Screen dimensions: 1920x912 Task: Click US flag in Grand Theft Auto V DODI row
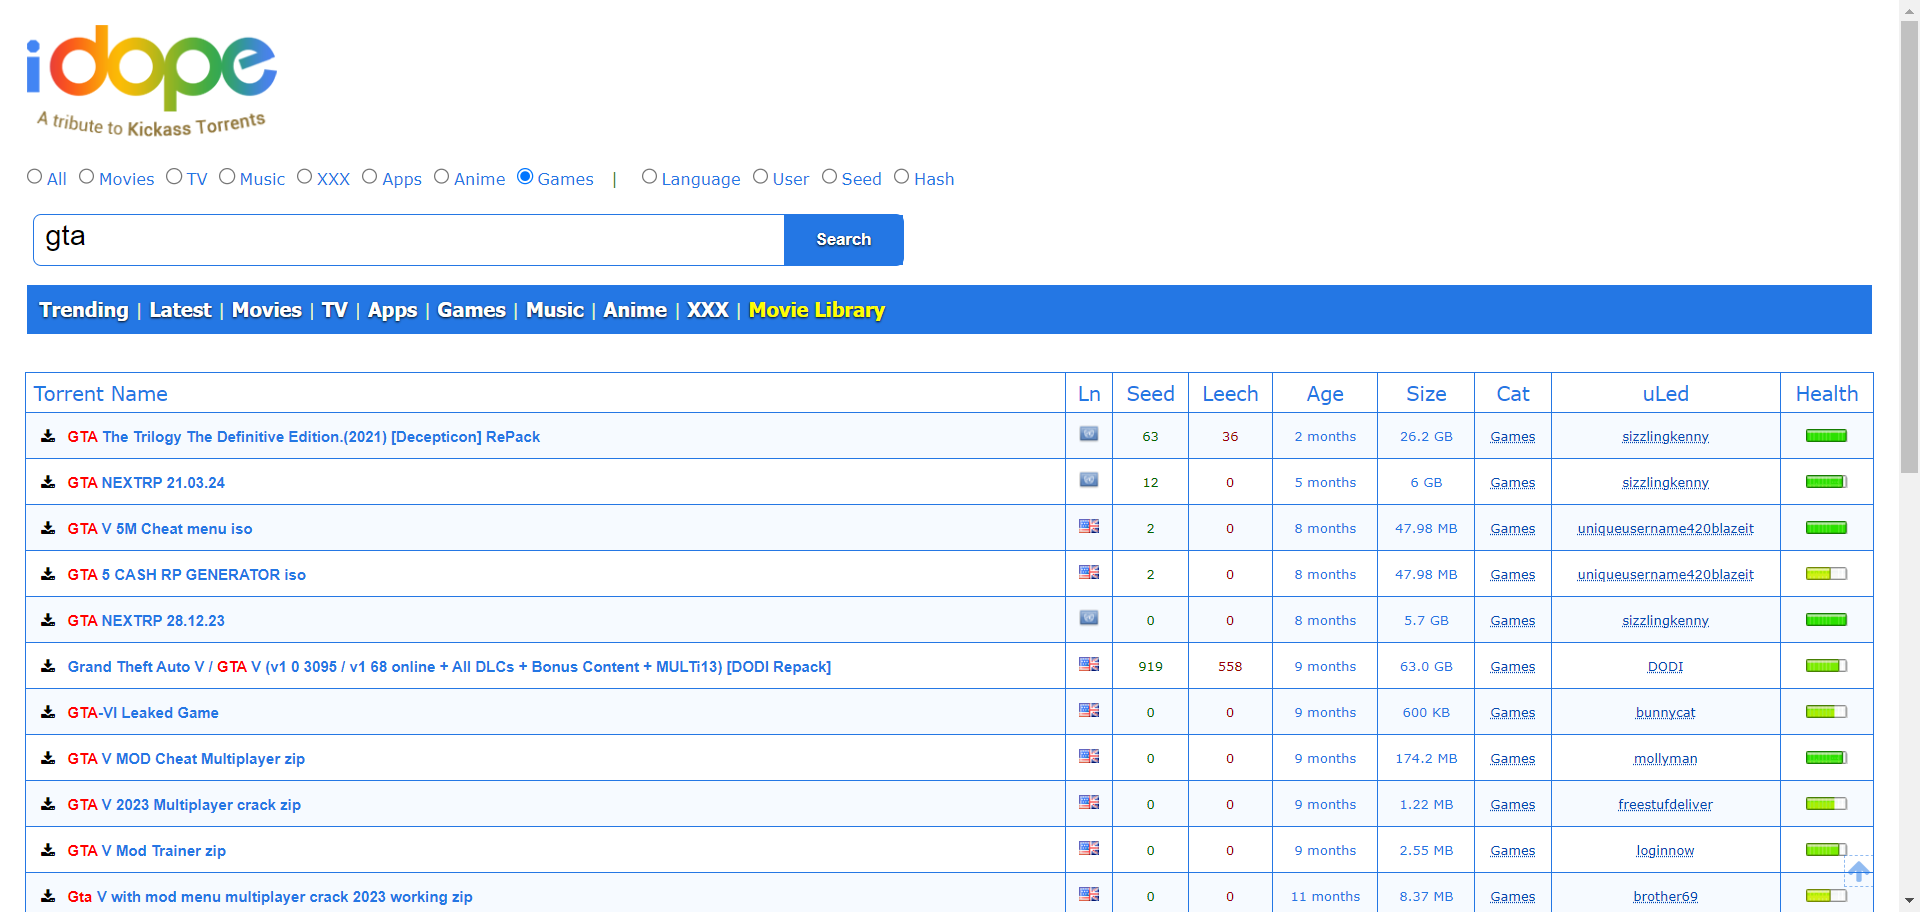point(1089,664)
